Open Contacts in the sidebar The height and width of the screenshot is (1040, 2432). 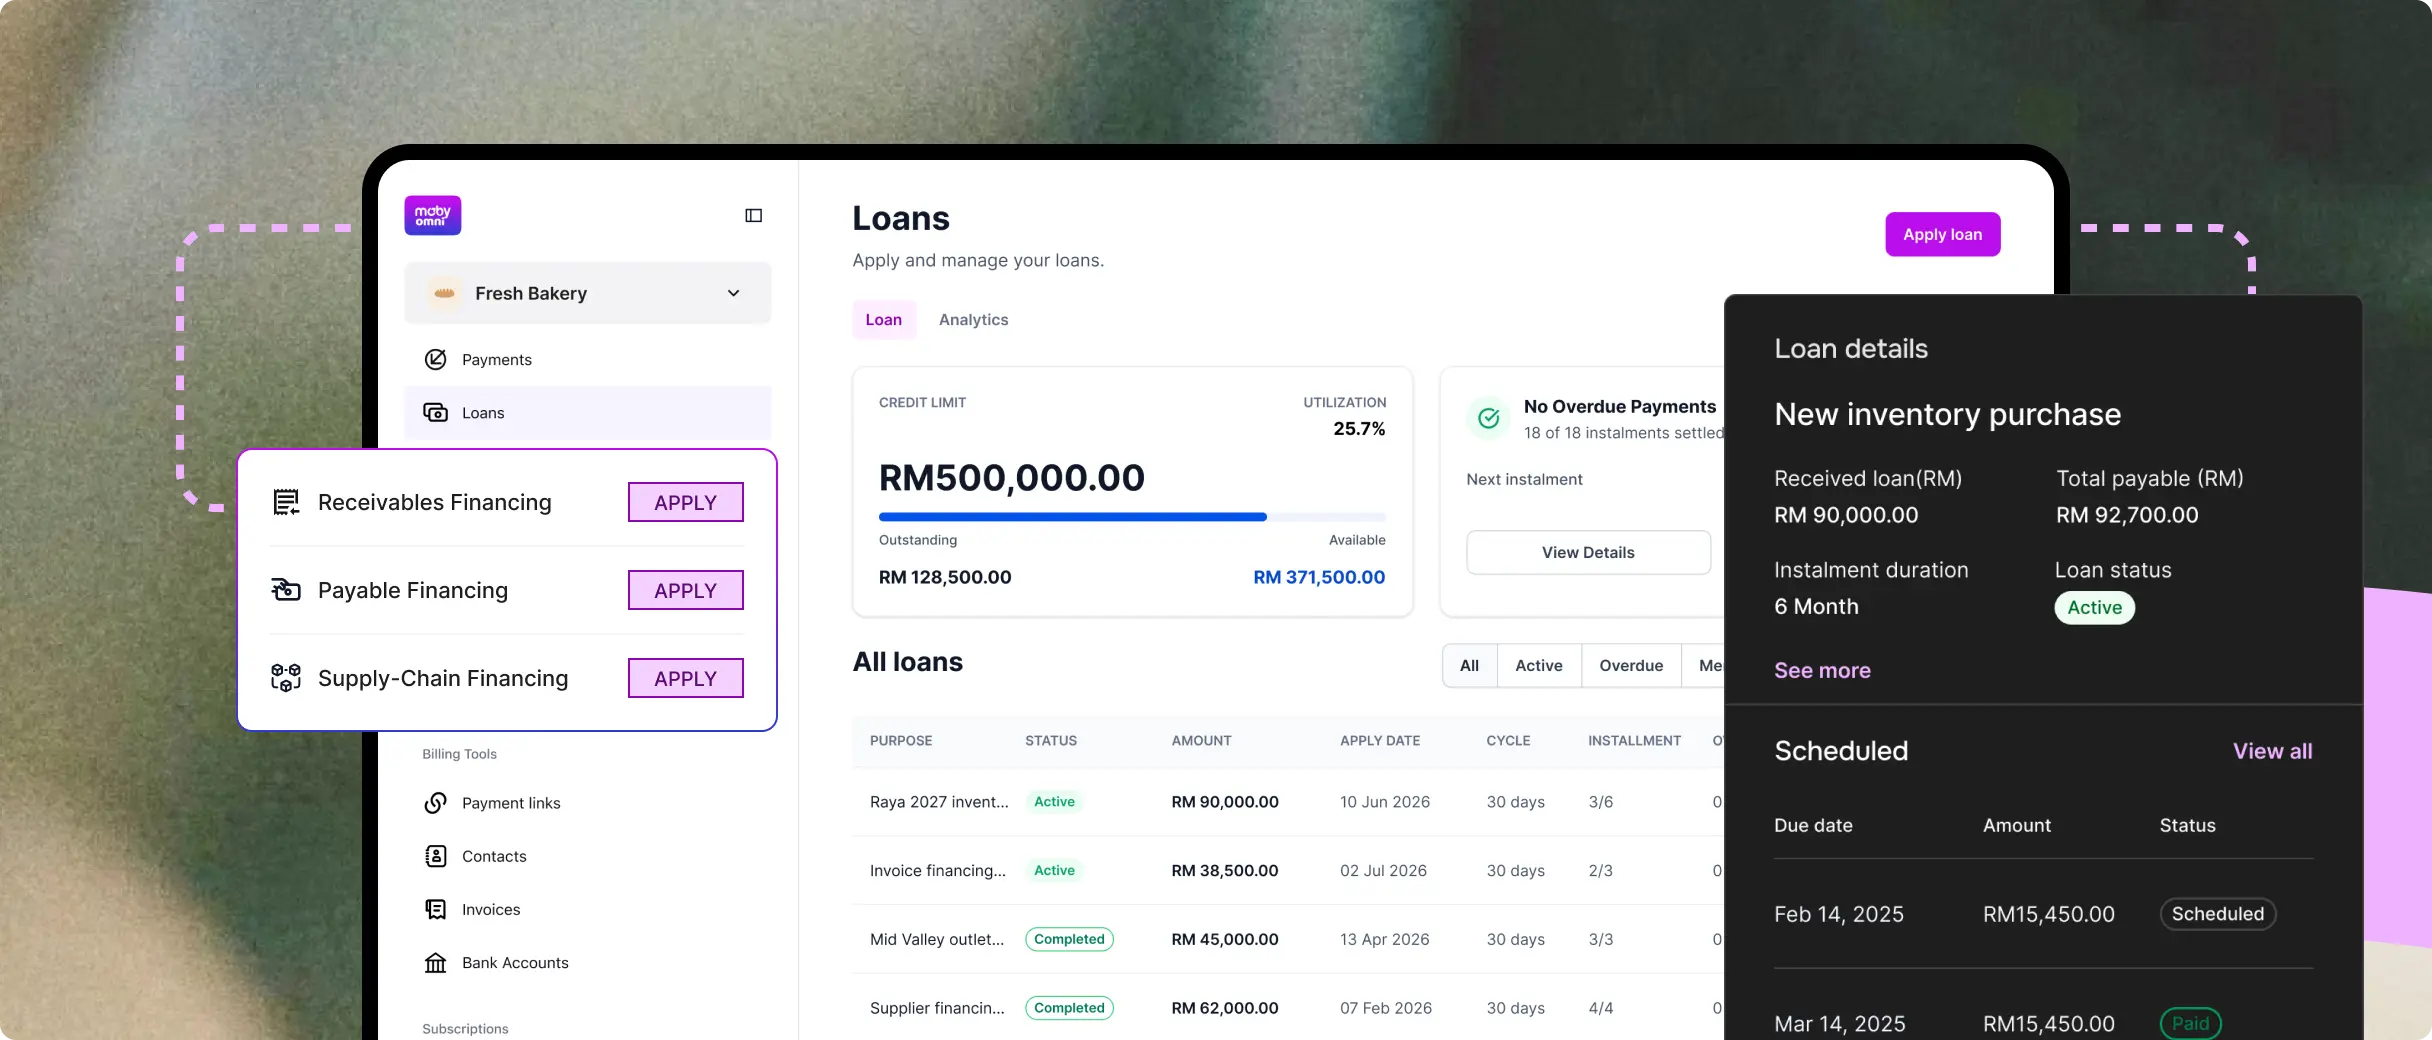coord(588,856)
